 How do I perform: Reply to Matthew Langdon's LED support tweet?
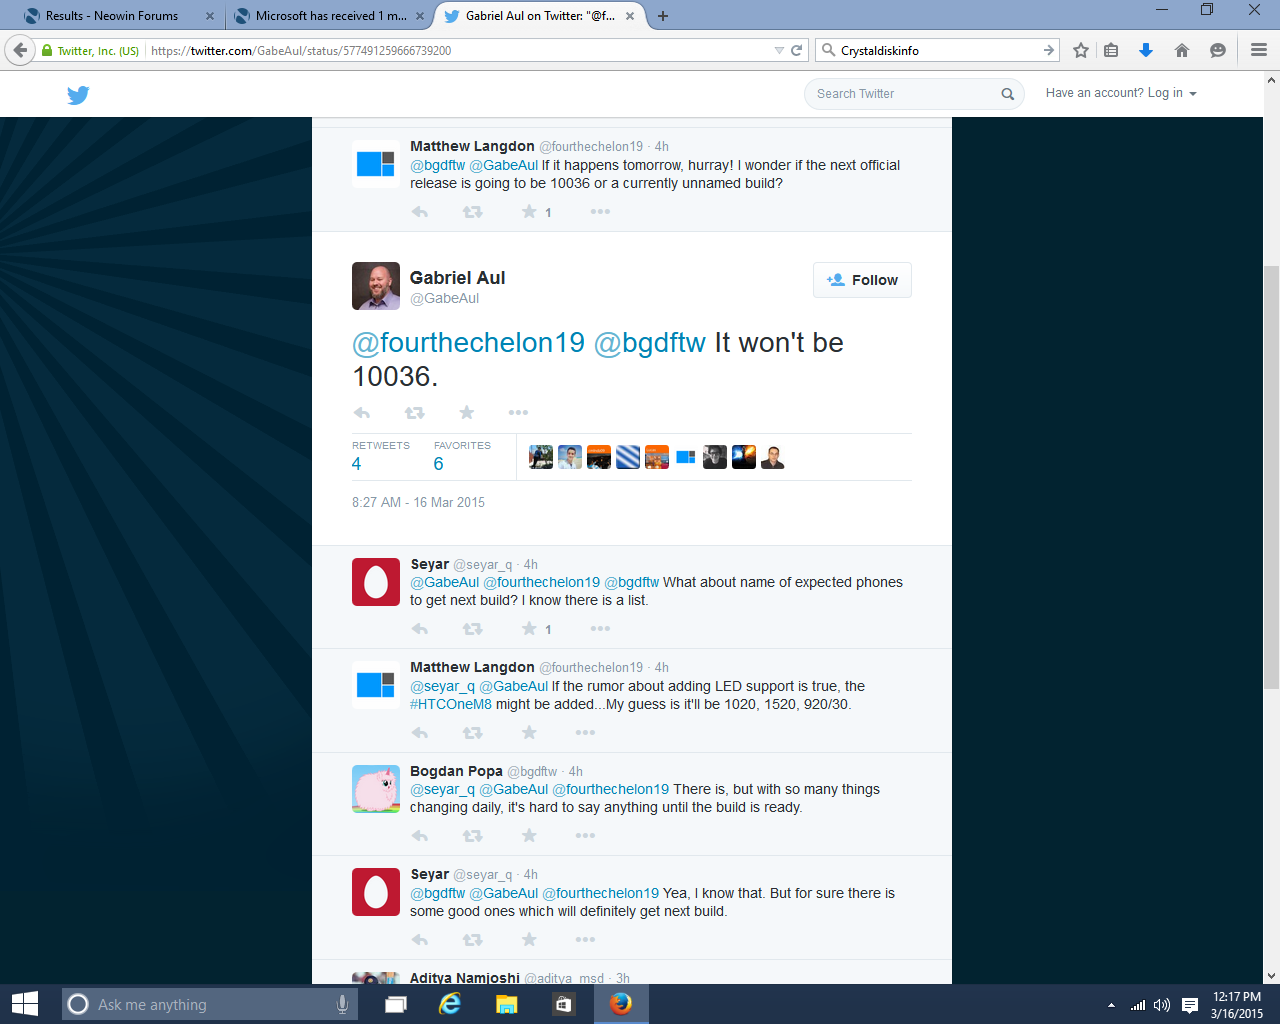click(420, 733)
